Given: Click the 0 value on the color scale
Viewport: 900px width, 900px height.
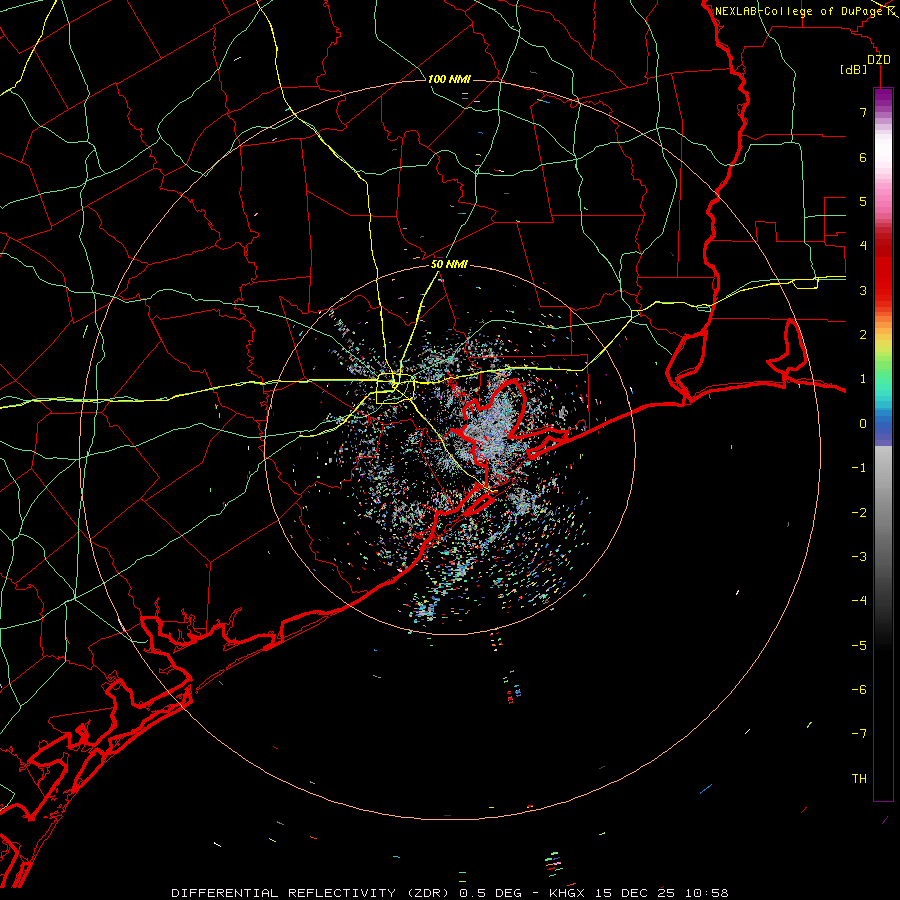Looking at the screenshot, I should (x=863, y=423).
